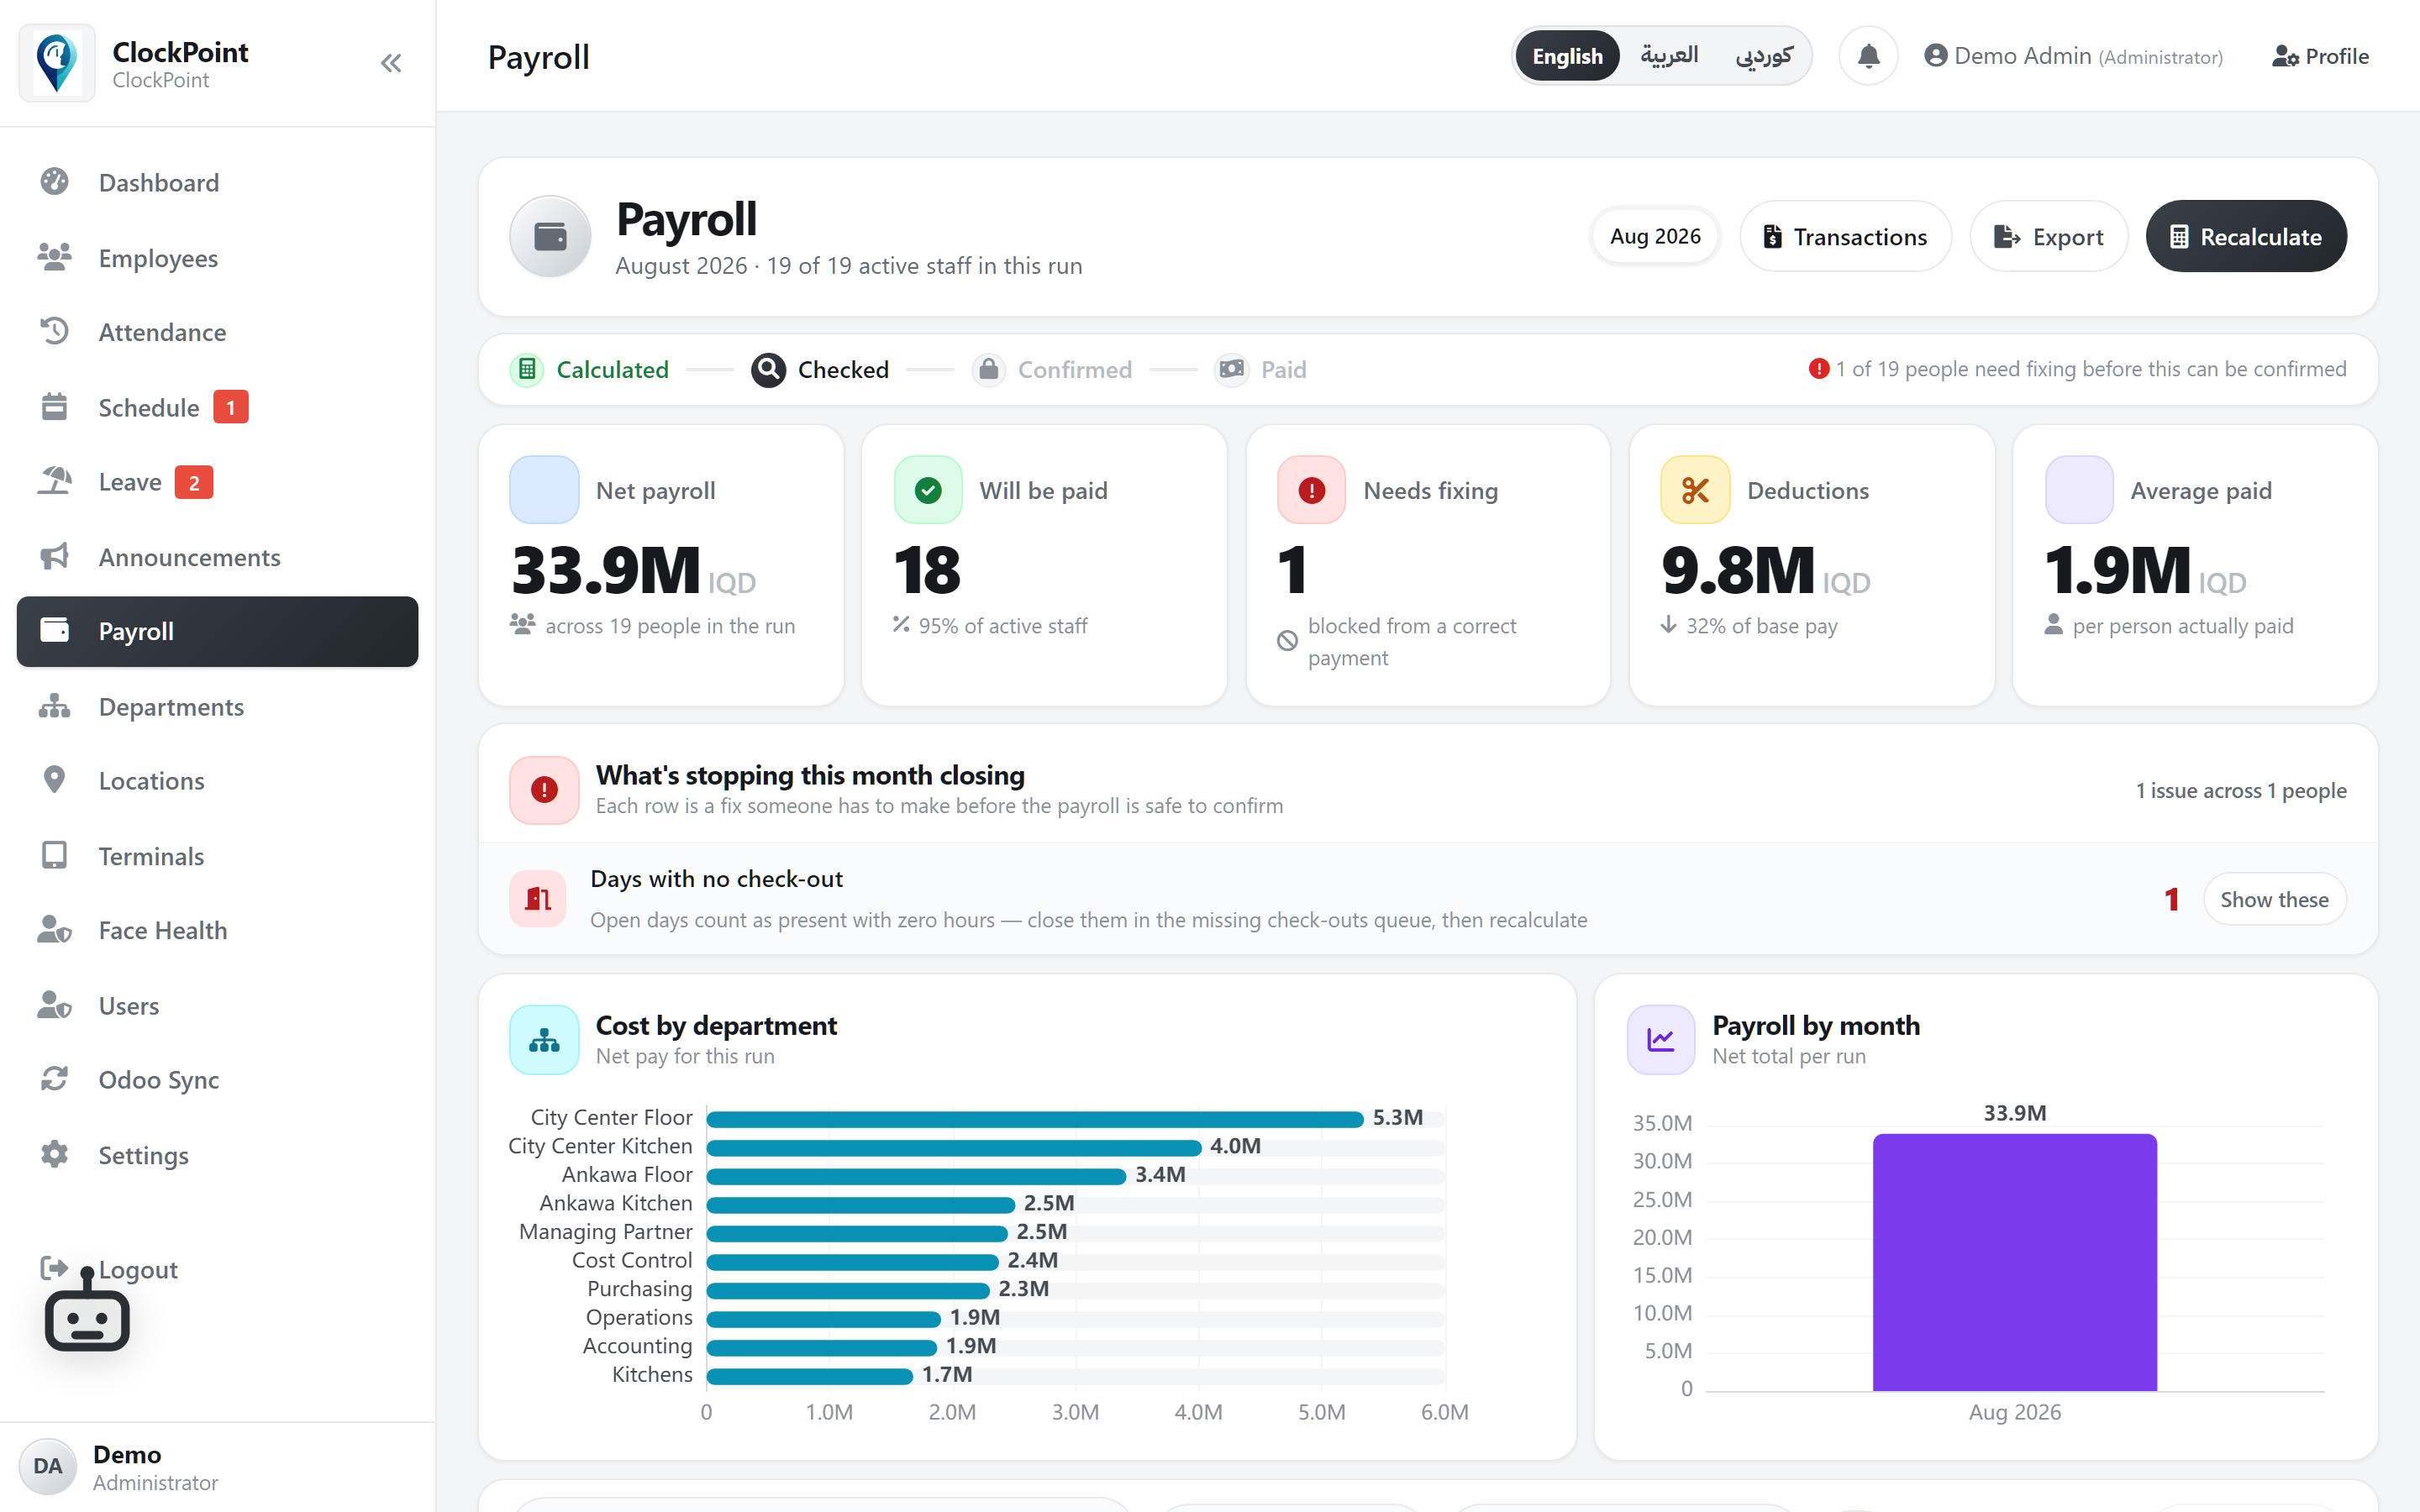Click the Deductions scissors icon

pos(1695,490)
